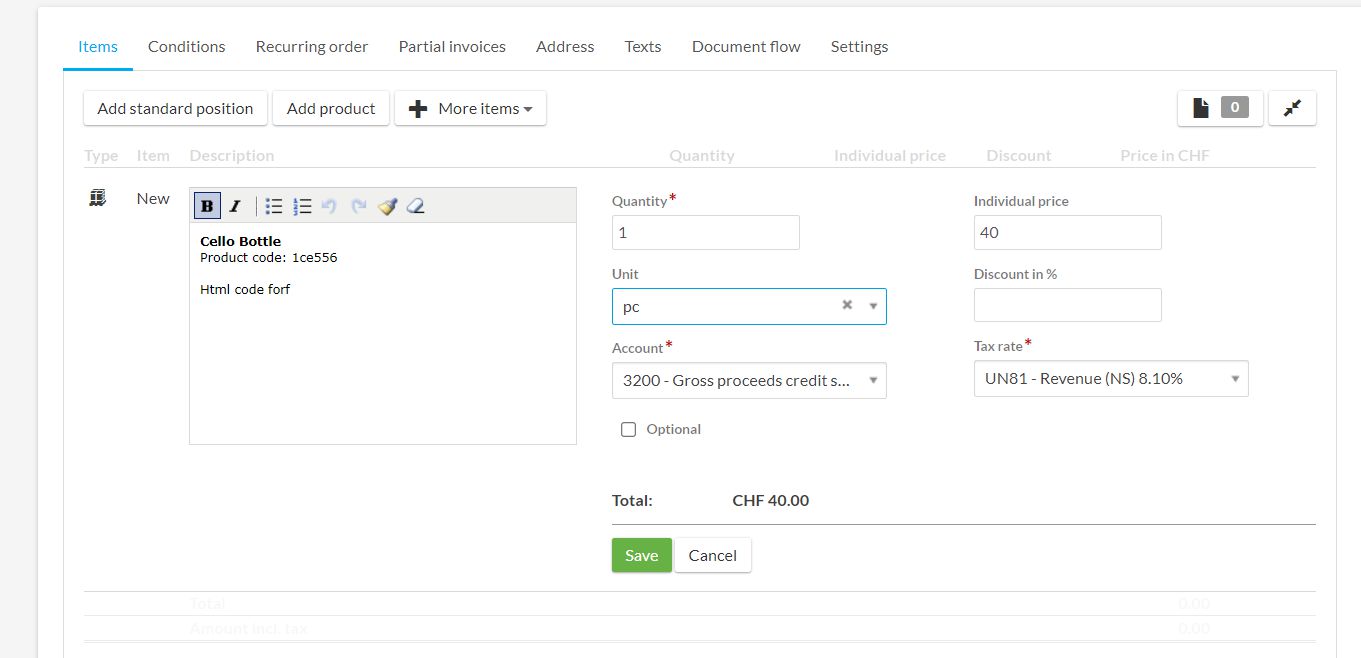The height and width of the screenshot is (658, 1361).
Task: Toggle italic formatting in description editor
Action: pyautogui.click(x=235, y=206)
